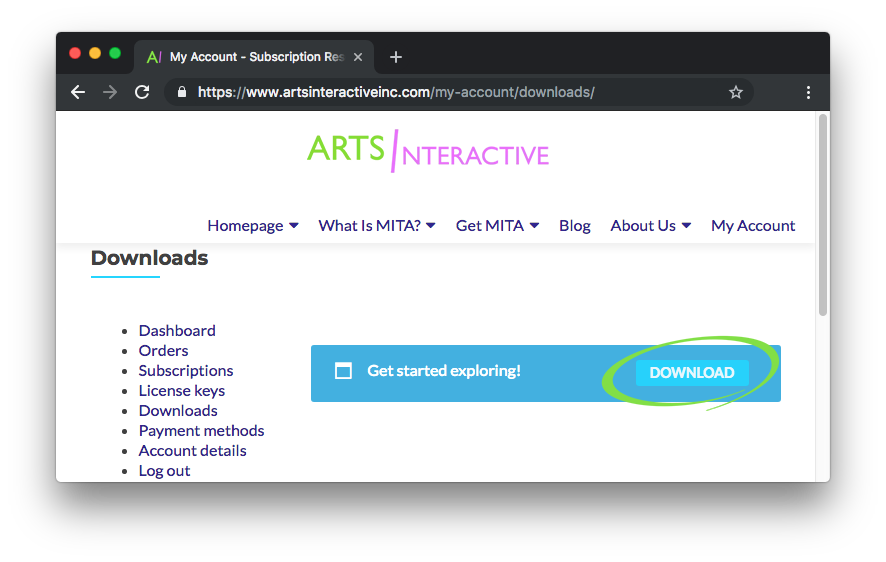Open the Blog menu item

[575, 226]
